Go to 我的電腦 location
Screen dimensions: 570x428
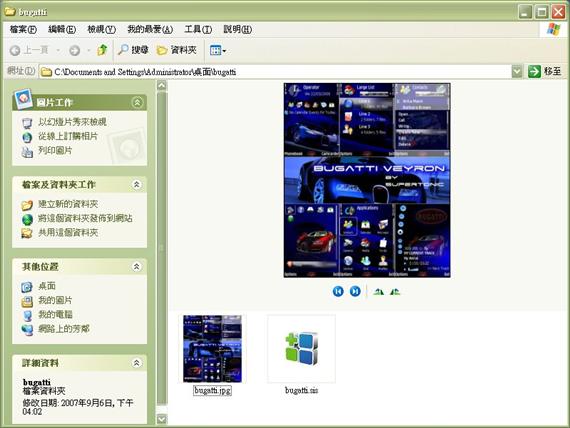tap(55, 314)
